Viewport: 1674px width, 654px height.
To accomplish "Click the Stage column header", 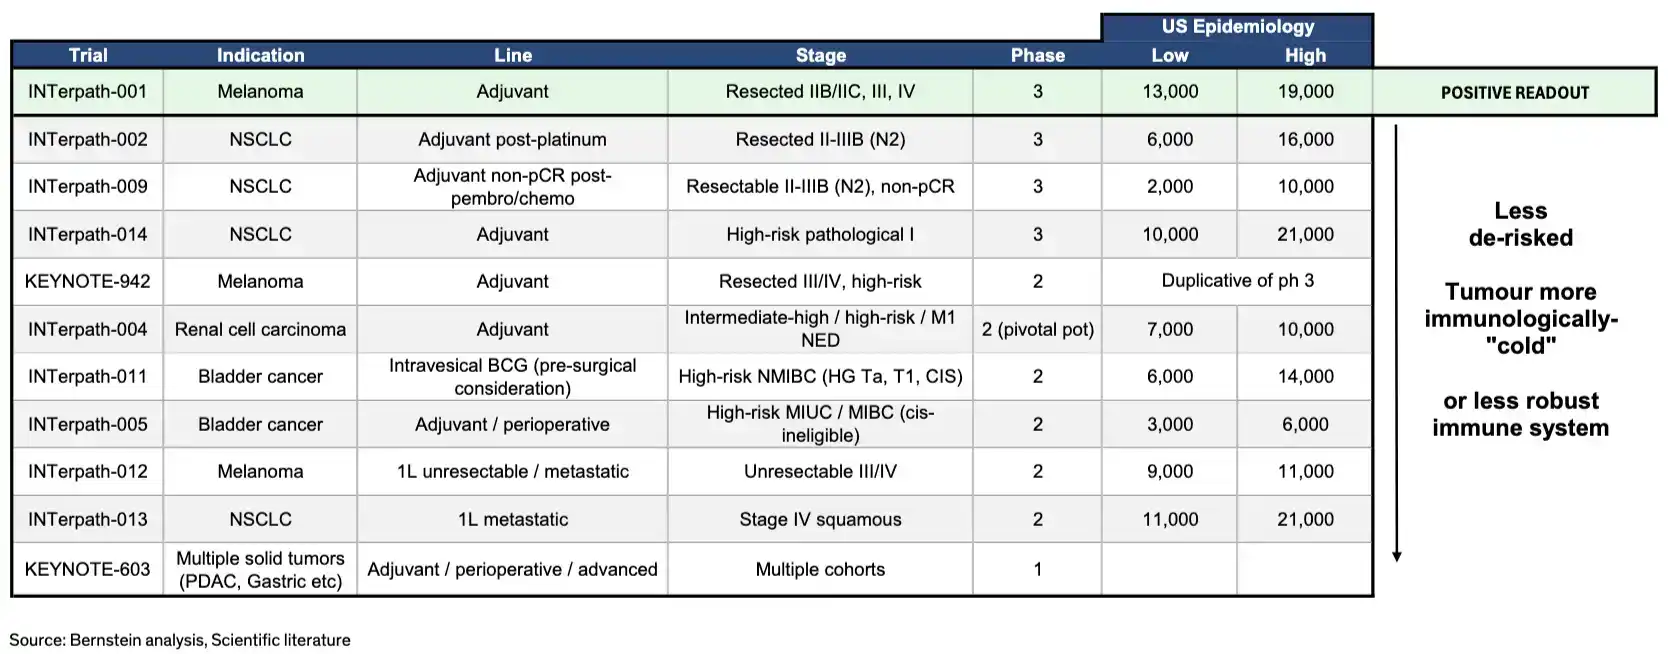I will 820,55.
